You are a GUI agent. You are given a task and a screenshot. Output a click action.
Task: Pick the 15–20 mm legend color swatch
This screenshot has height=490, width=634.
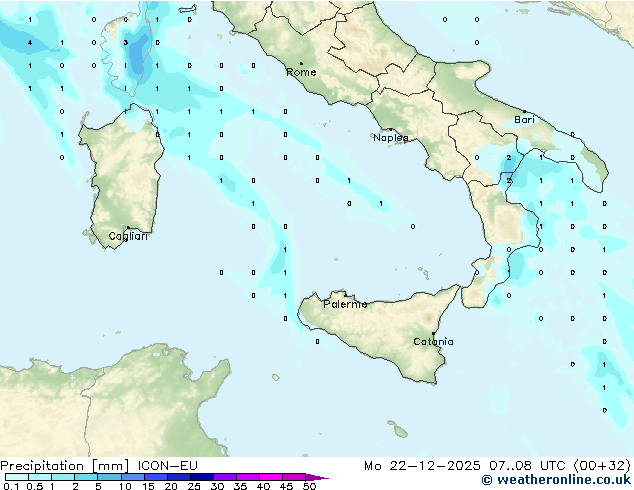pos(156,477)
